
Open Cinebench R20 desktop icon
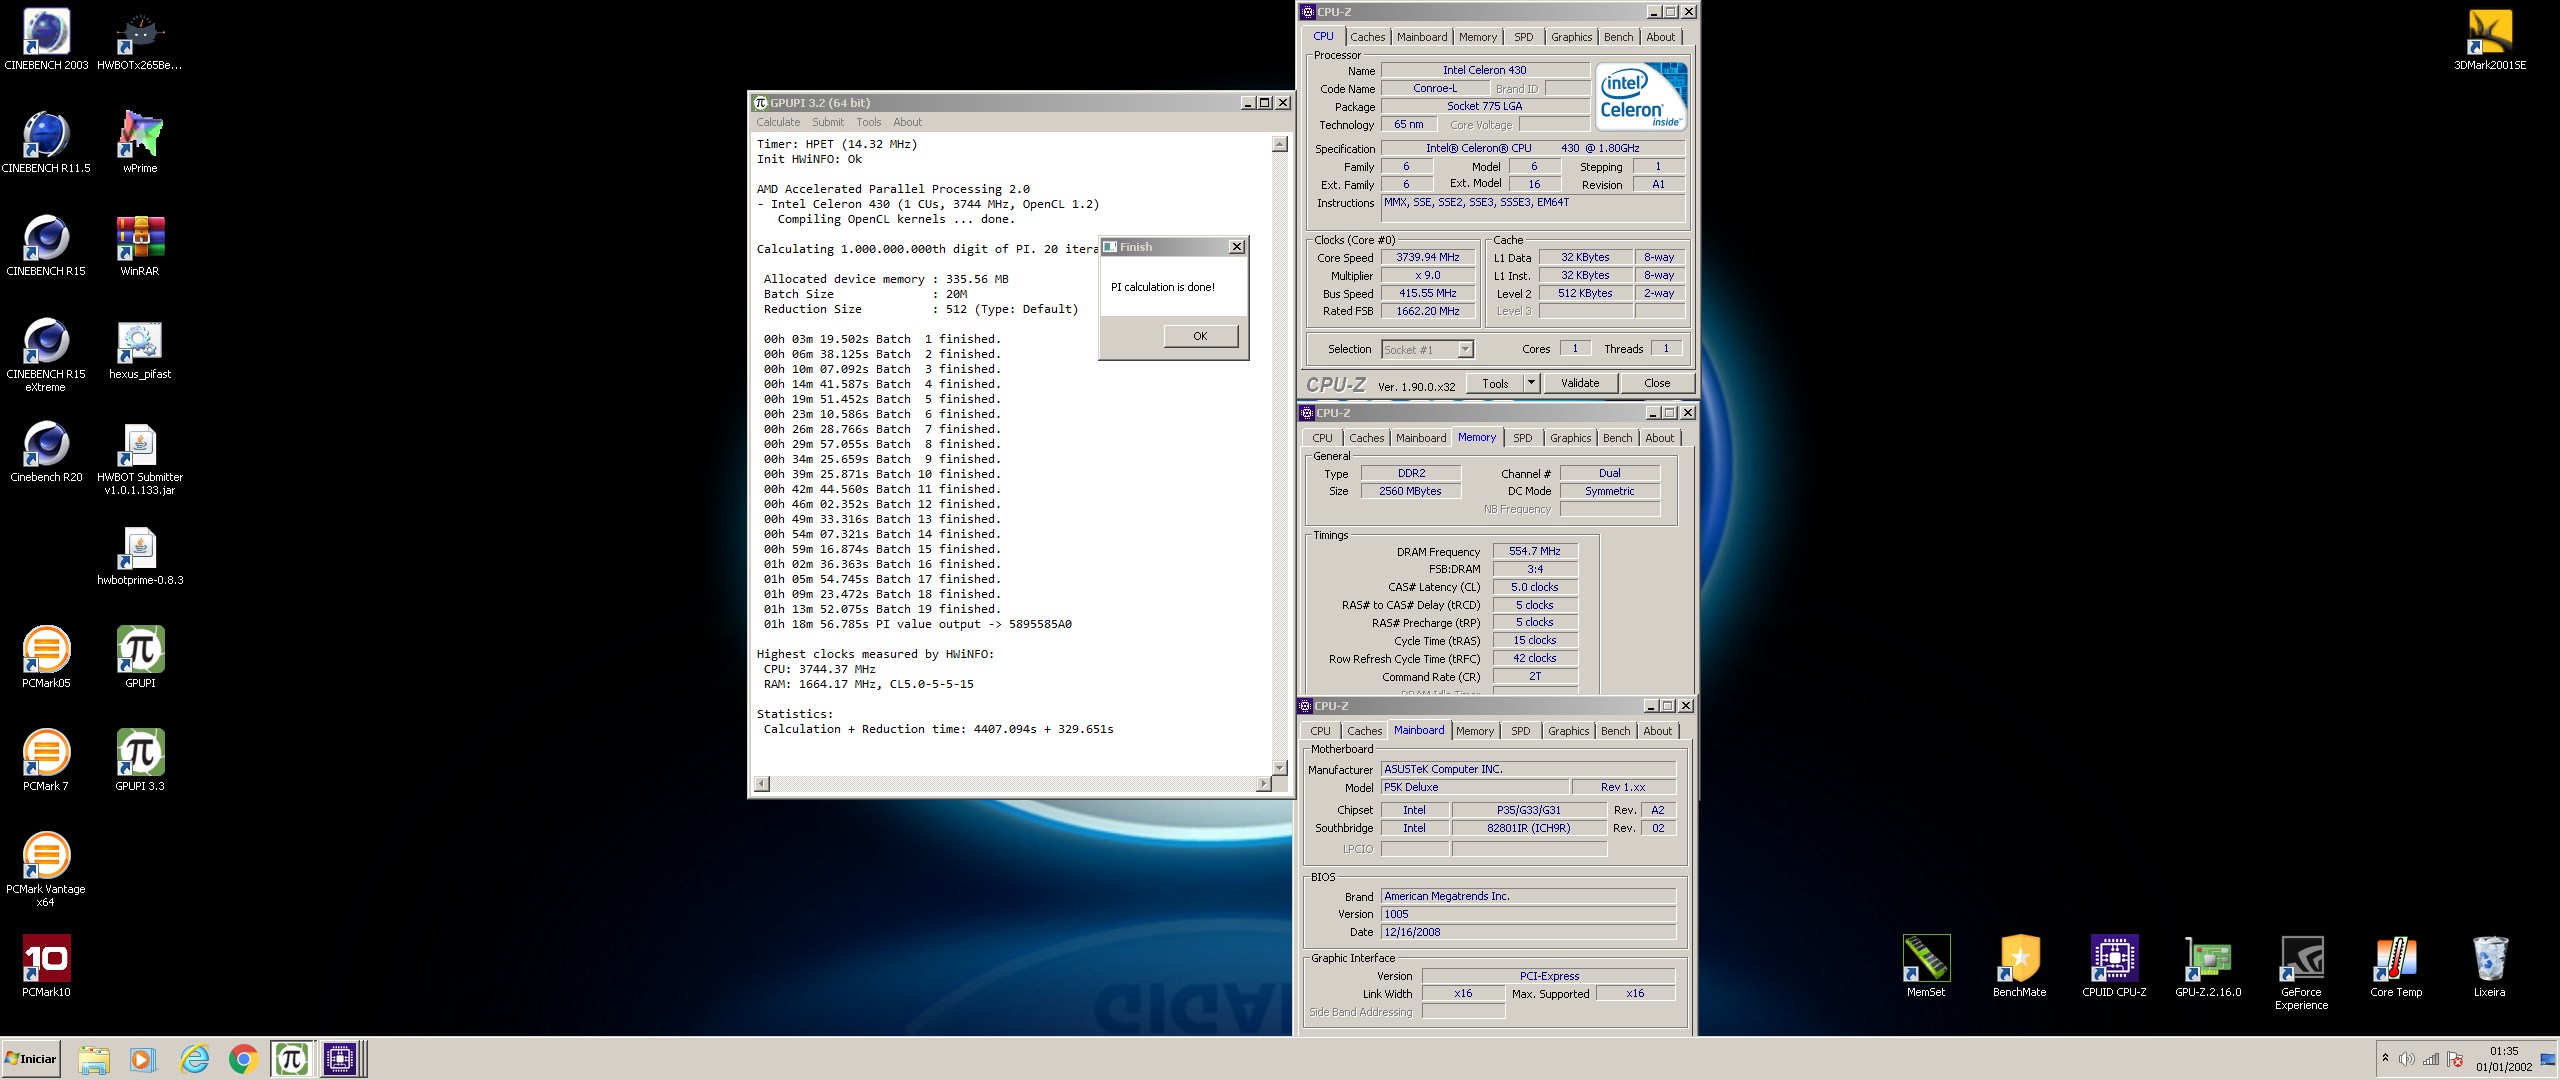pos(46,452)
